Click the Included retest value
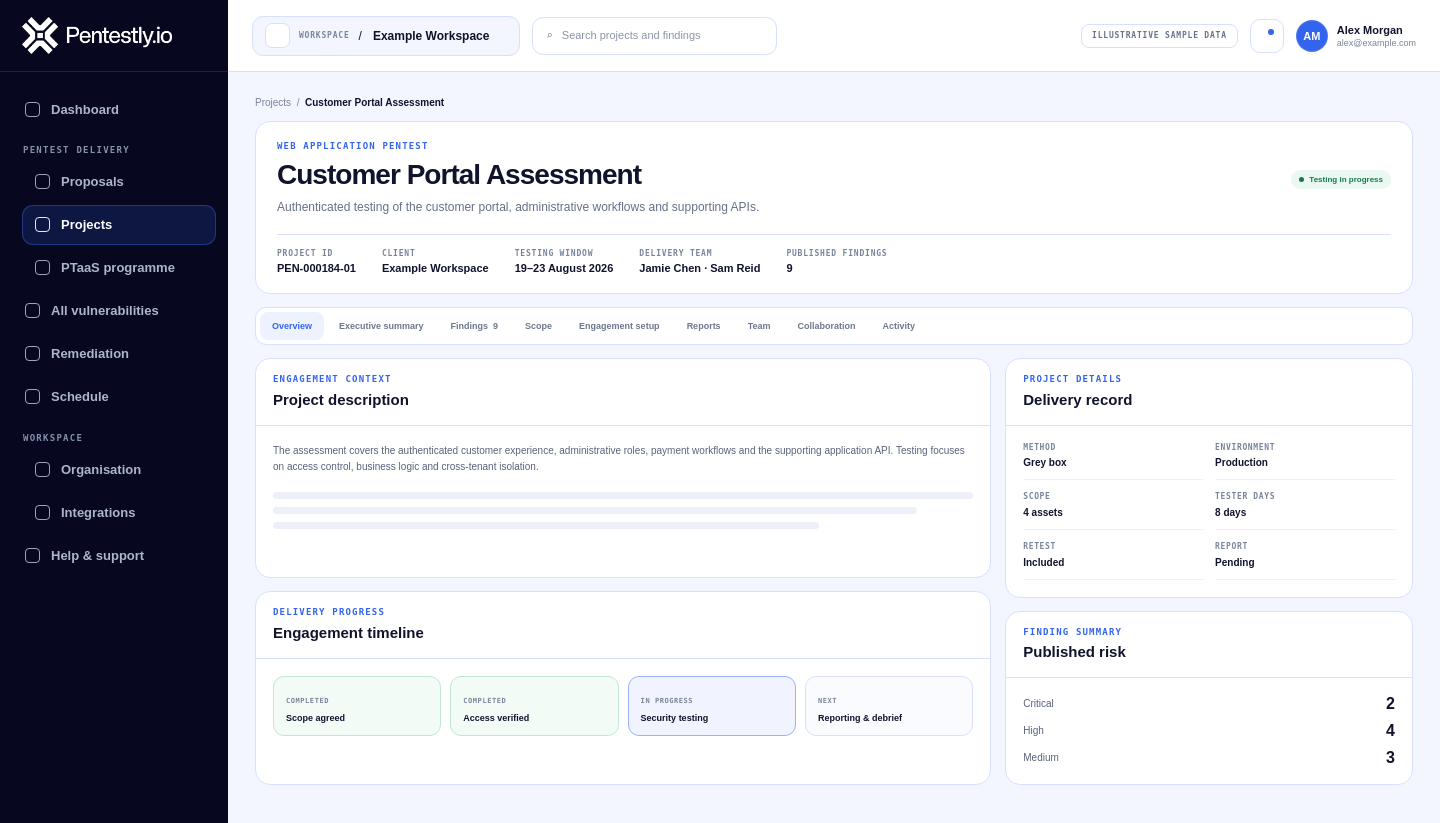This screenshot has height=823, width=1440. pos(1044,563)
